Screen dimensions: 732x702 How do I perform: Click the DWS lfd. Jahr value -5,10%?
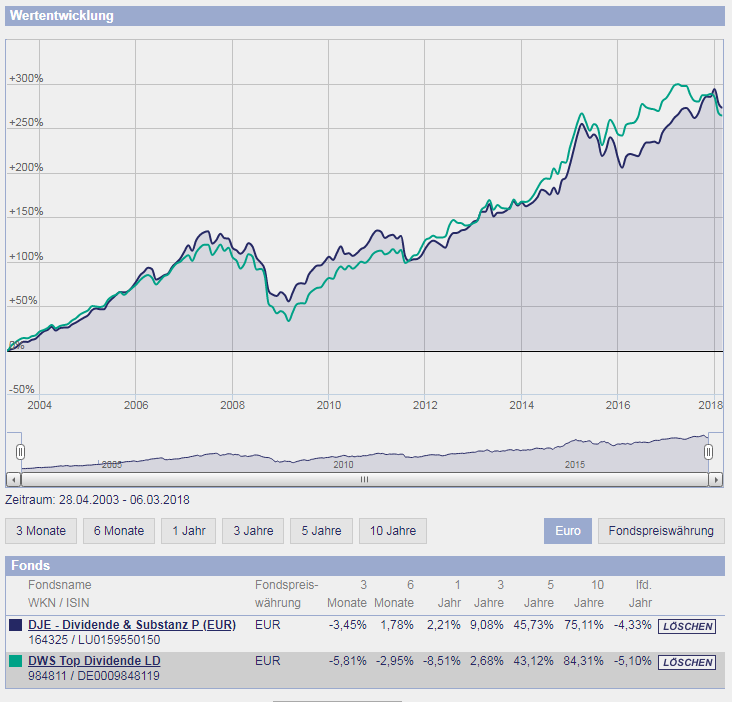[633, 661]
